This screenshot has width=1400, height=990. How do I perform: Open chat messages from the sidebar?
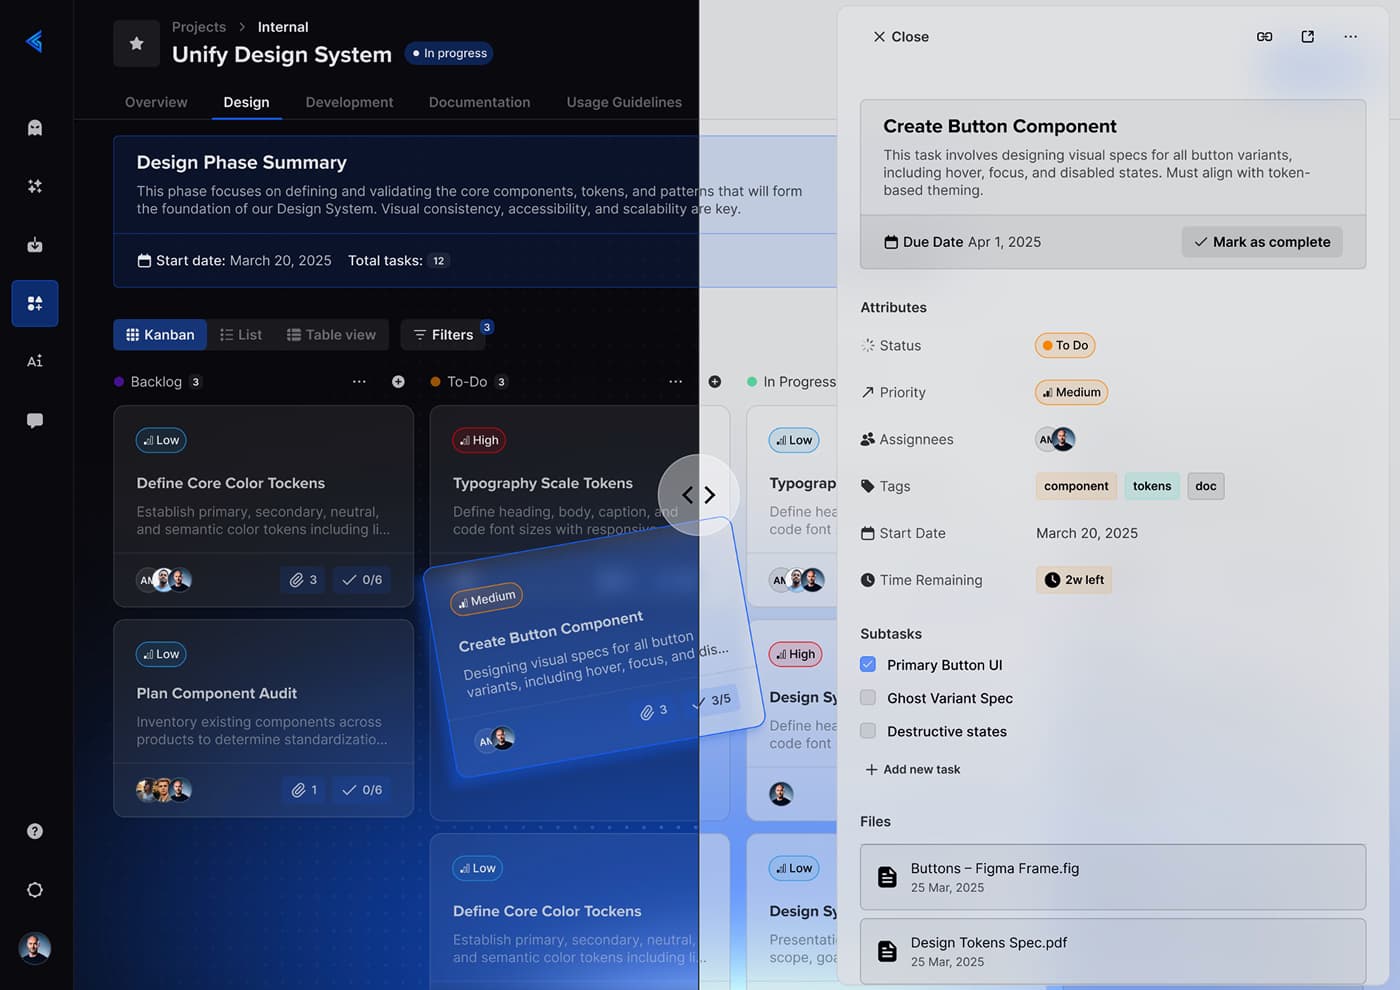(x=34, y=420)
